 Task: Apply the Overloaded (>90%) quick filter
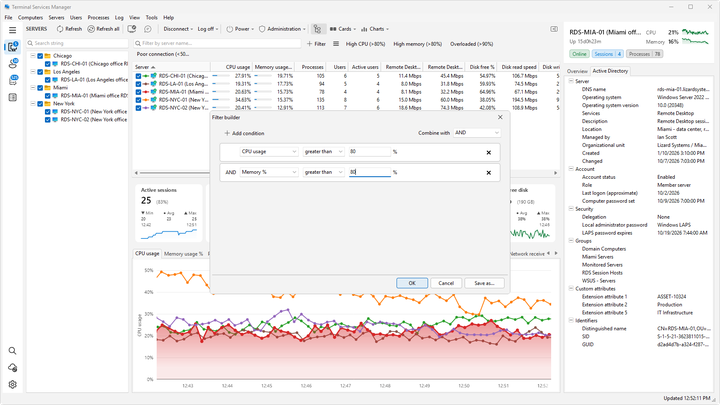(x=472, y=44)
